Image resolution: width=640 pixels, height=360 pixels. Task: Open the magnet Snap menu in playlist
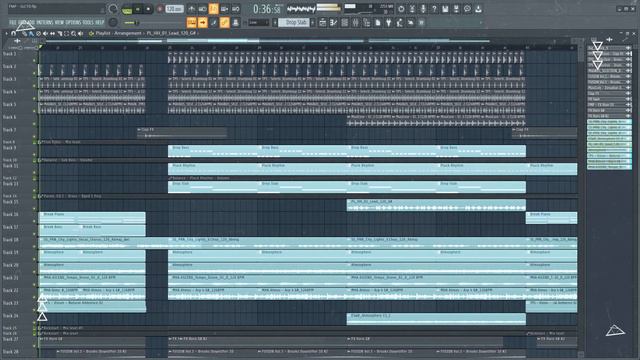coord(13,33)
